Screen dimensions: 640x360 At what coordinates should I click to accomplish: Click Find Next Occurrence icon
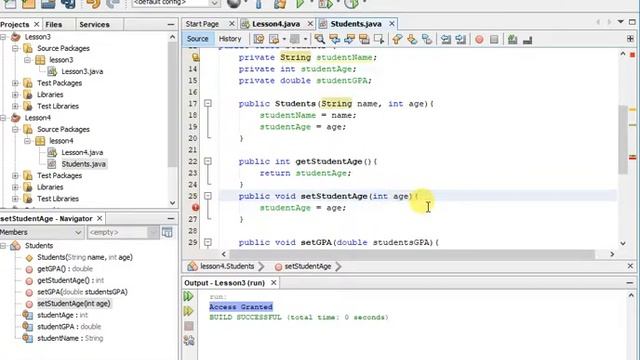349,39
